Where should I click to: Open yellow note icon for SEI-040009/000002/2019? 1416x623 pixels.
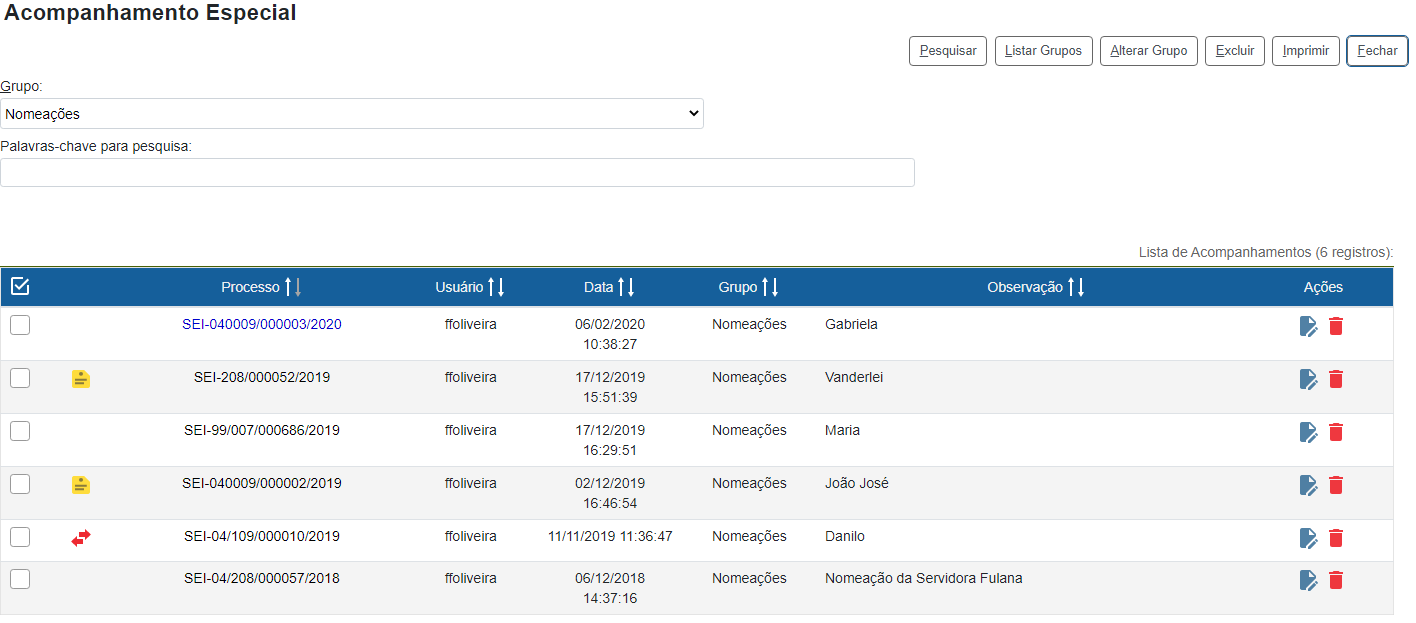click(81, 485)
